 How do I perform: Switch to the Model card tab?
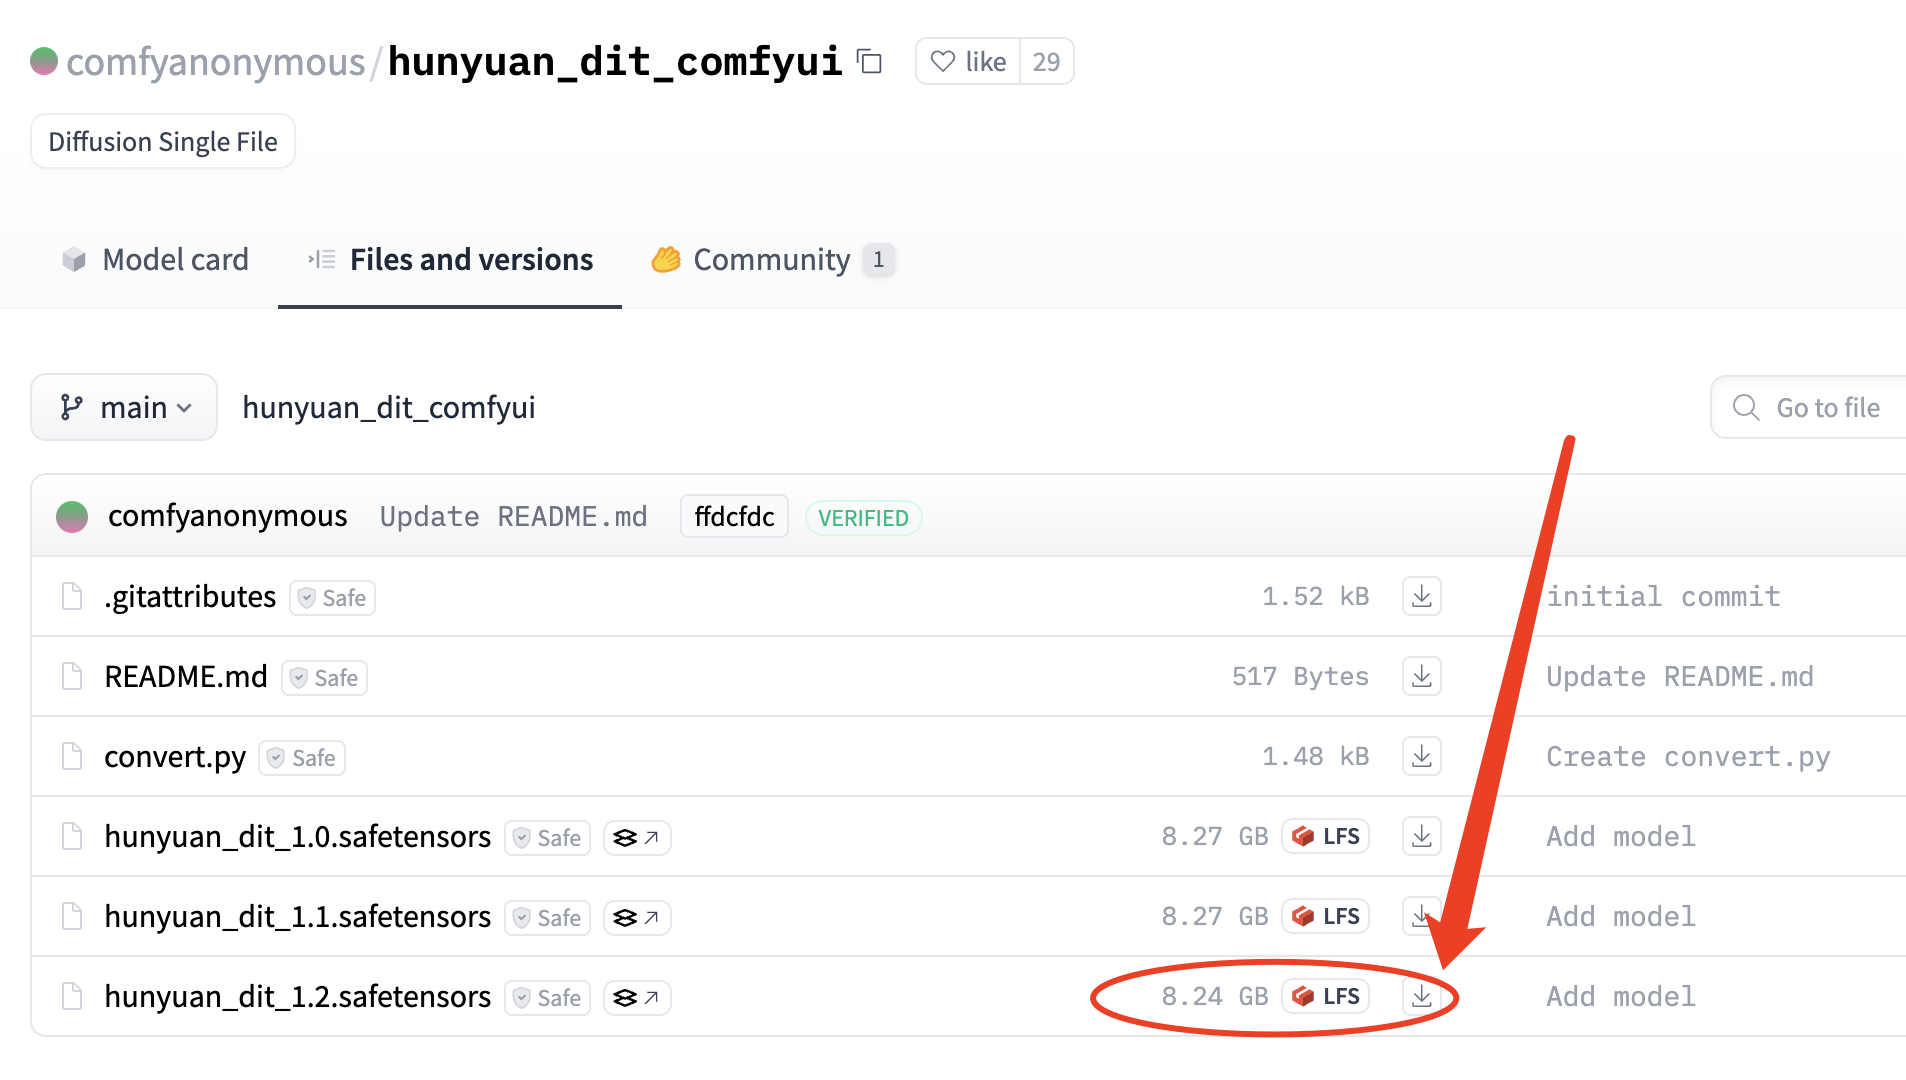pos(155,260)
